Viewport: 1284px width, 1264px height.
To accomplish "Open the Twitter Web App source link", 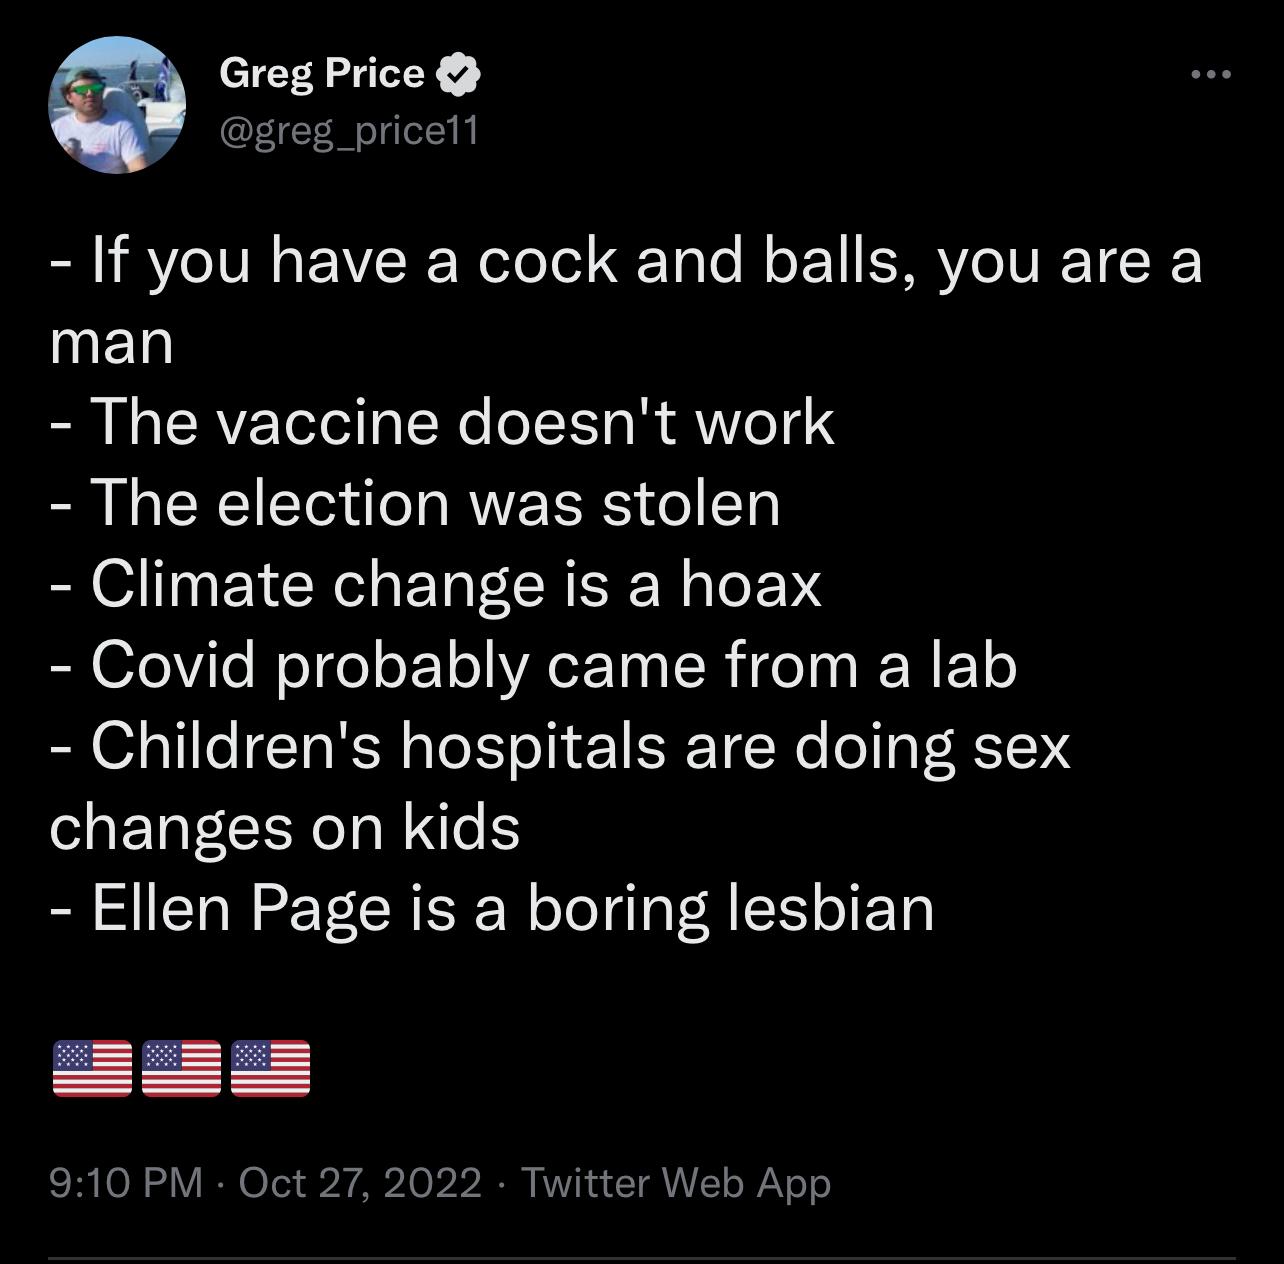I will [x=676, y=1184].
